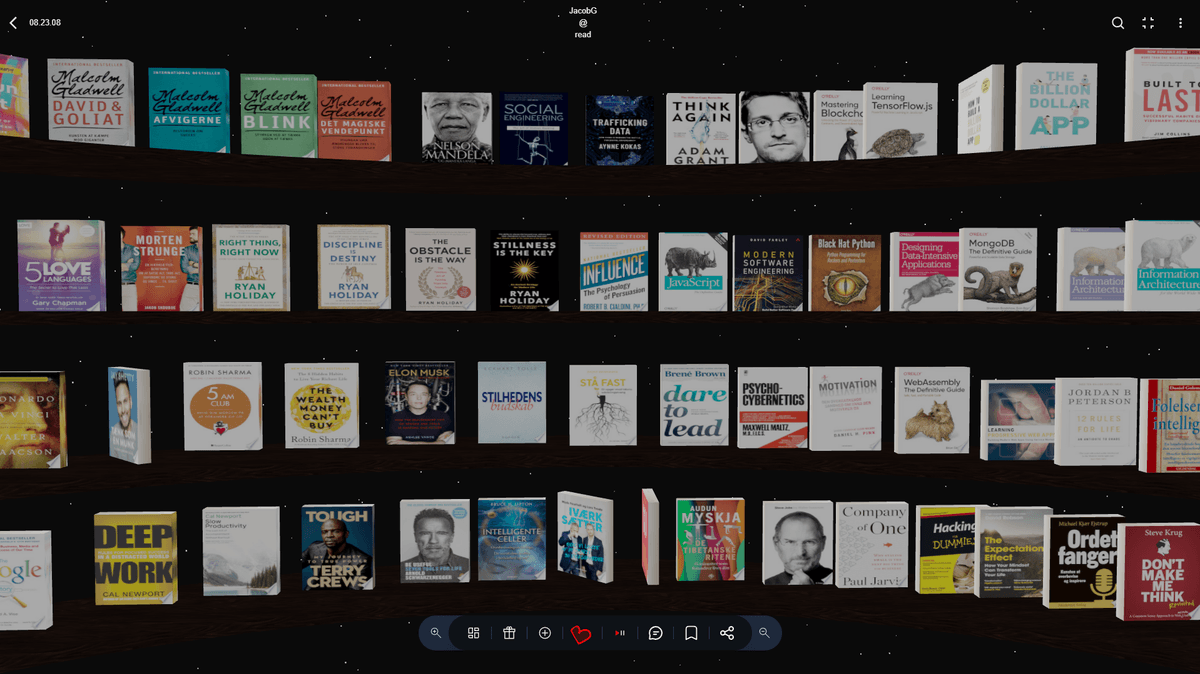Open comments with the speech bubble icon
1200x674 pixels.
pos(656,633)
